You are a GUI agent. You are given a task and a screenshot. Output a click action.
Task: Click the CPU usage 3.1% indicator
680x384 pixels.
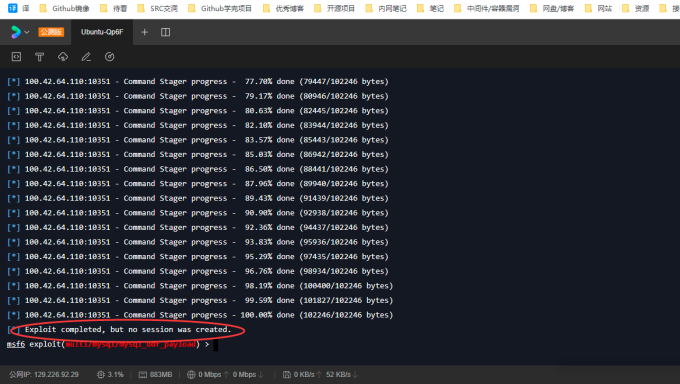pyautogui.click(x=110, y=374)
